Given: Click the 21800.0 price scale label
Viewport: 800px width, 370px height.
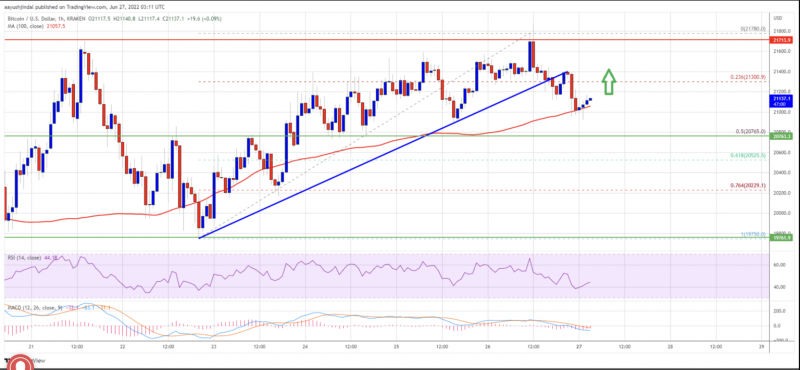Looking at the screenshot, I should click(x=779, y=31).
